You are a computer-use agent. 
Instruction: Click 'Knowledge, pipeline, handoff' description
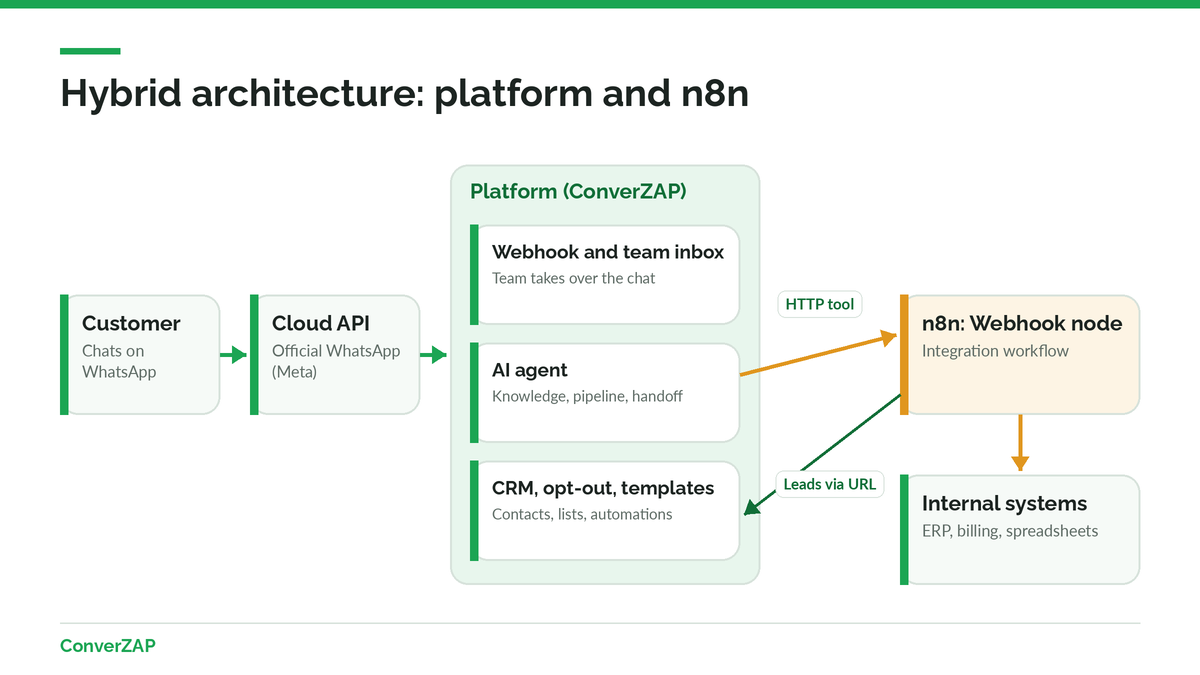point(587,396)
